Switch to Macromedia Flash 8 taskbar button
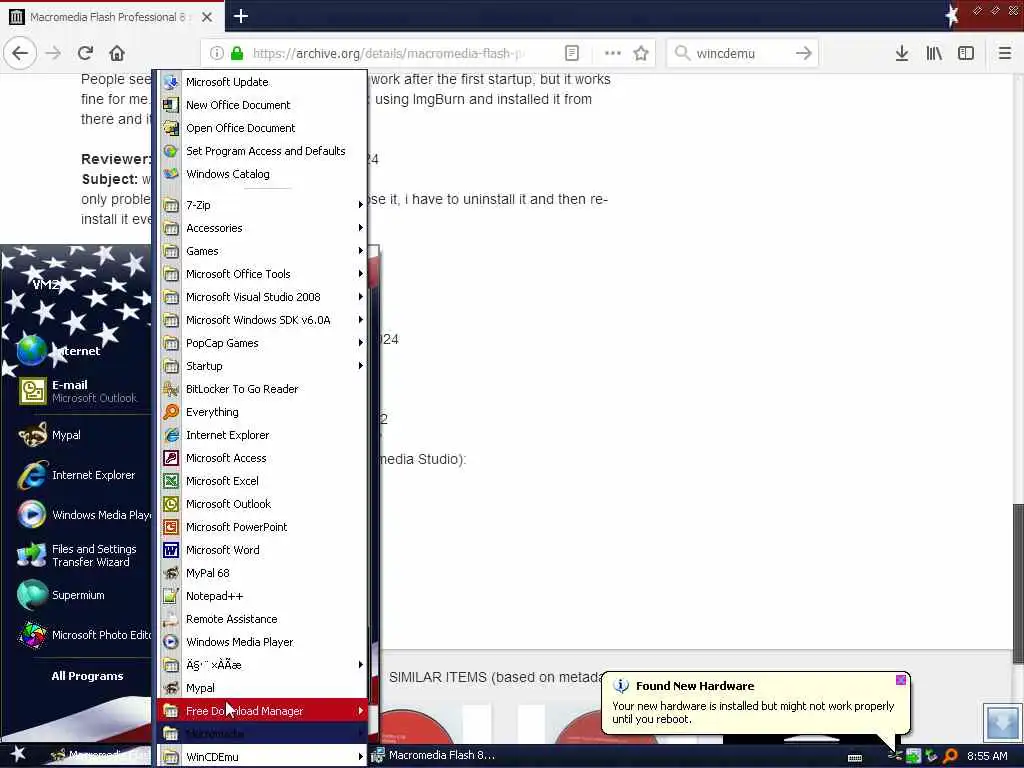Image resolution: width=1024 pixels, height=768 pixels. pos(434,755)
